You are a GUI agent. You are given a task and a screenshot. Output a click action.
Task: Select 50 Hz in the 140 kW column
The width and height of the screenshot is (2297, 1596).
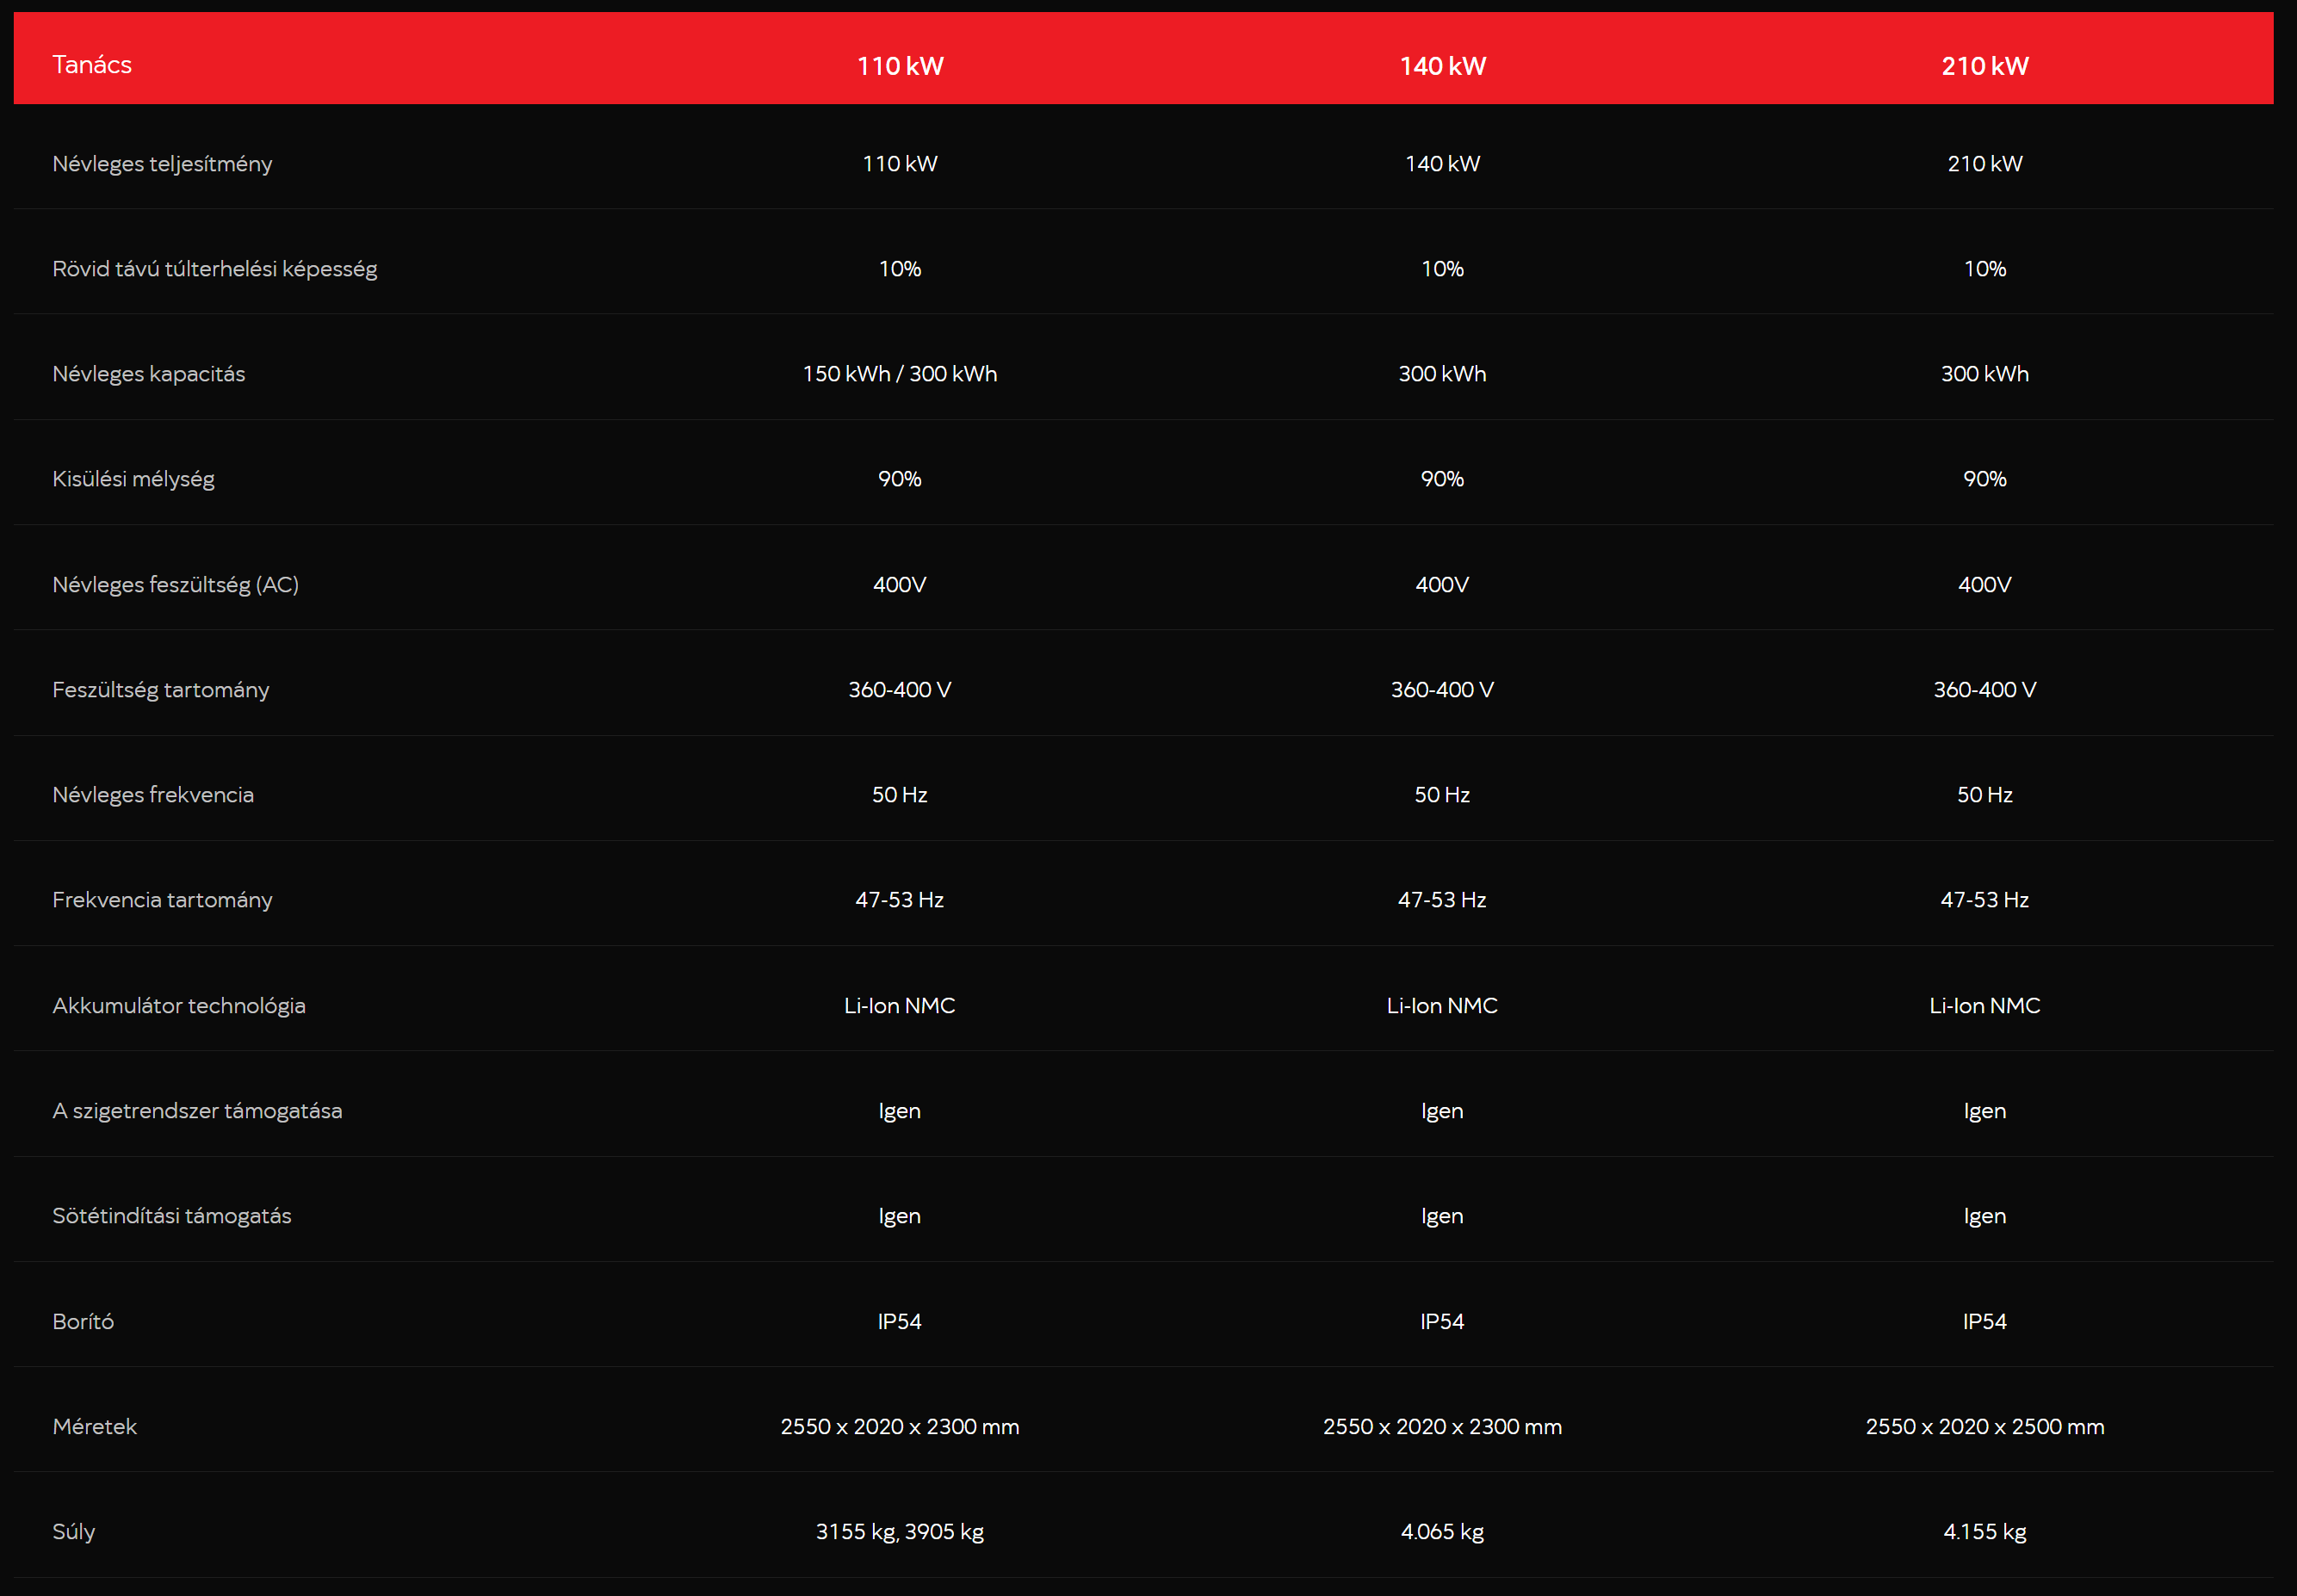1442,795
